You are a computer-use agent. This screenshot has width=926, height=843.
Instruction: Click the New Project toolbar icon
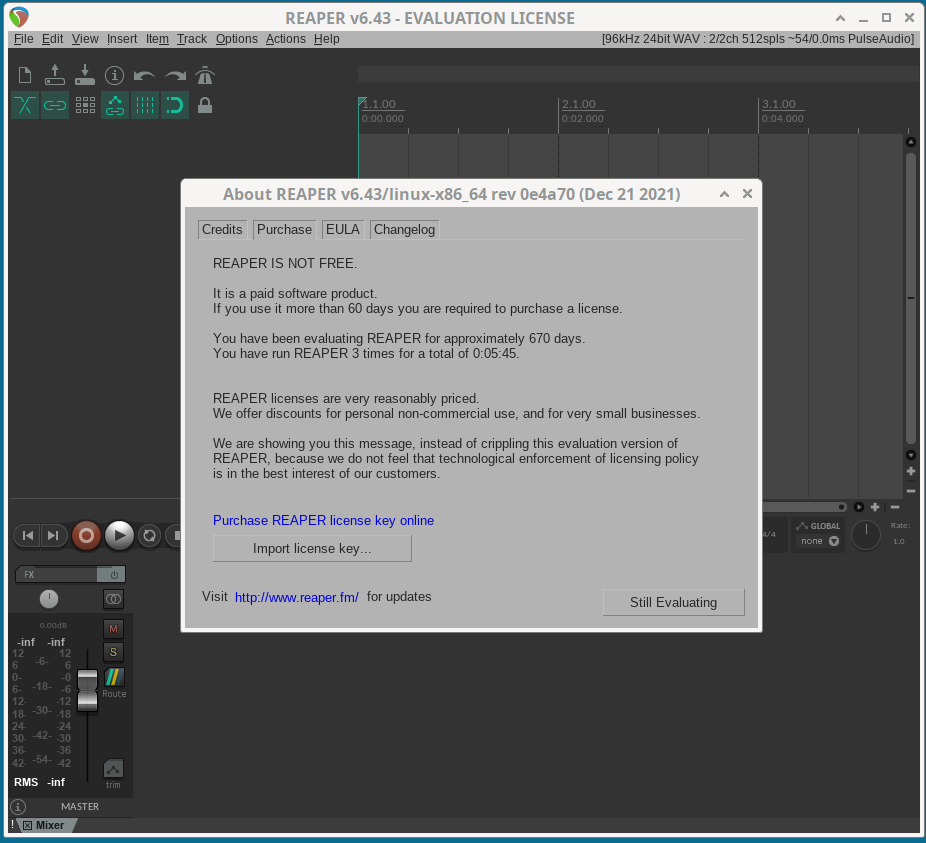[x=25, y=76]
